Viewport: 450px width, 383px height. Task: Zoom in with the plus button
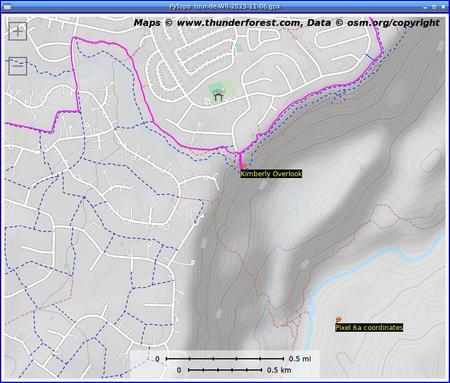tap(17, 31)
